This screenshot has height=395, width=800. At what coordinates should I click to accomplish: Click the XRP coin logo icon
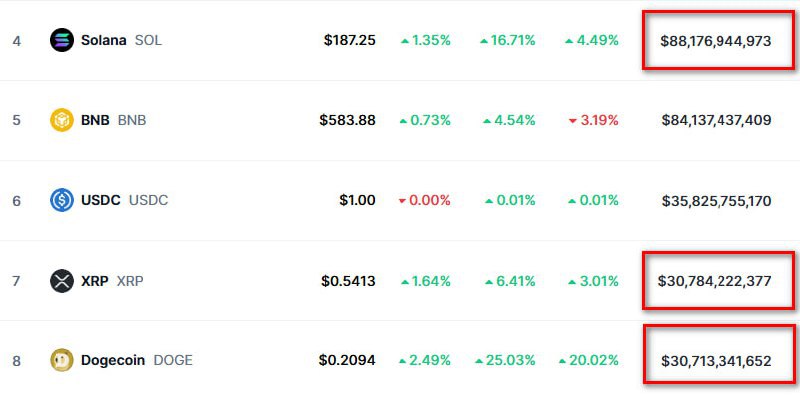pyautogui.click(x=62, y=281)
